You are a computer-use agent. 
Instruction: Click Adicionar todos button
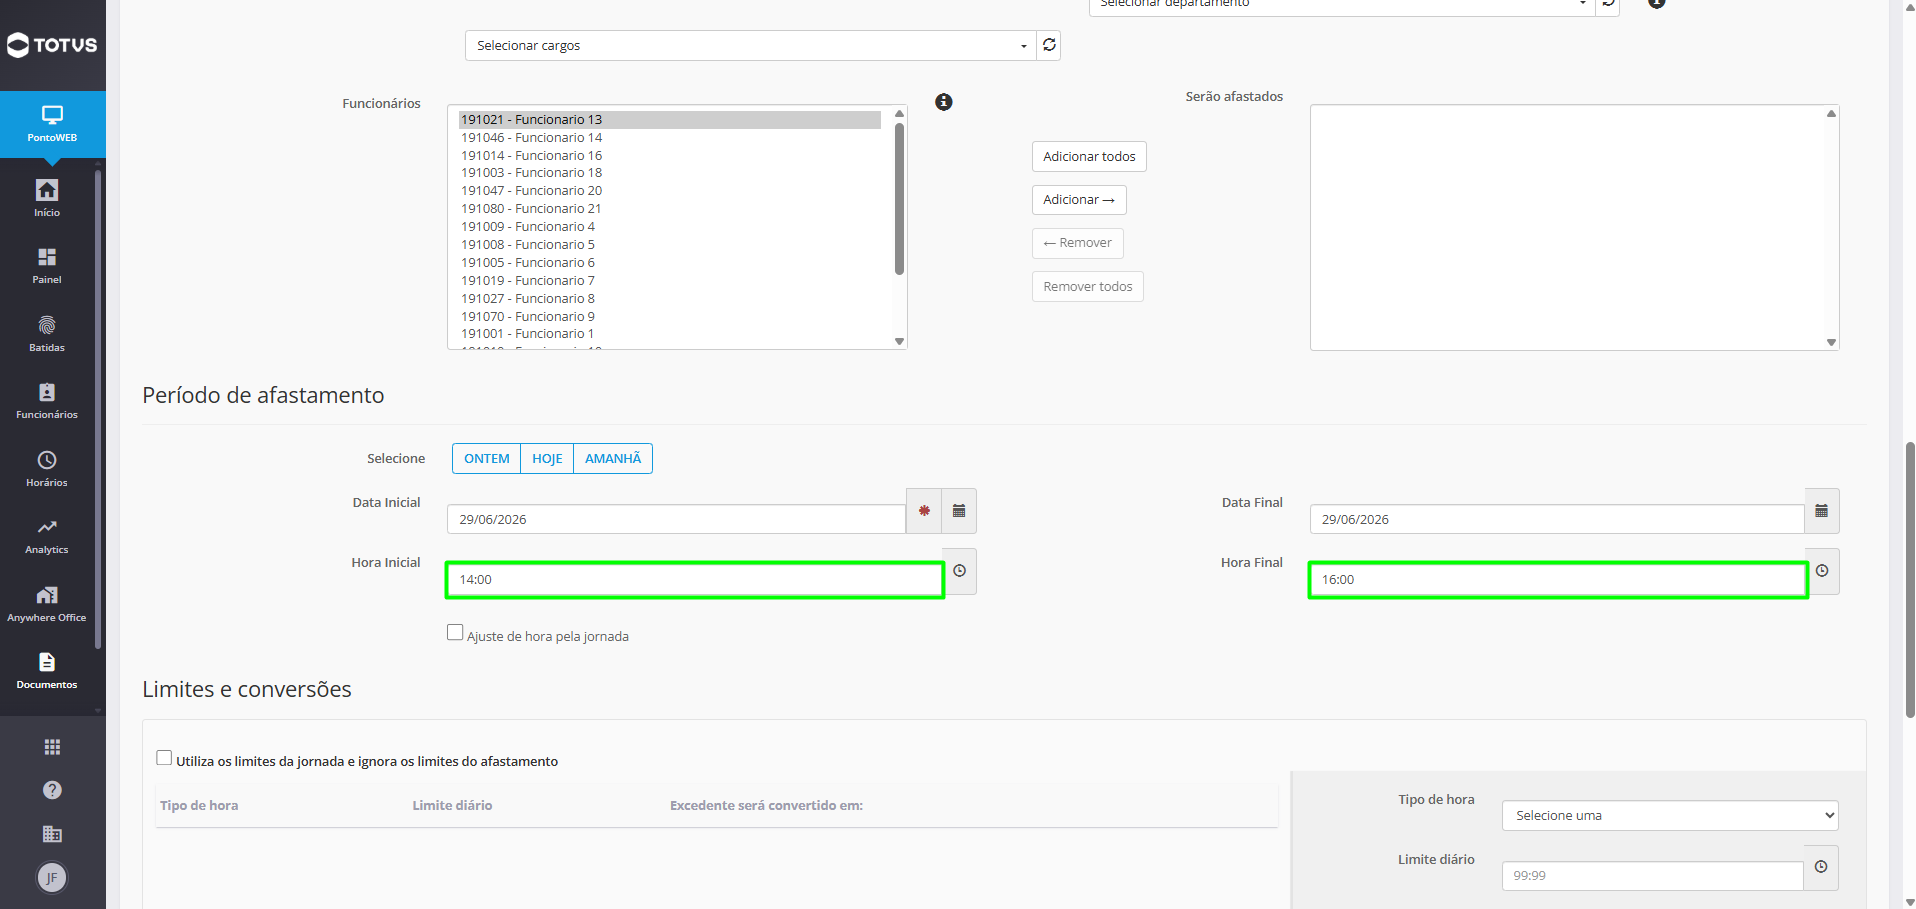tap(1089, 156)
